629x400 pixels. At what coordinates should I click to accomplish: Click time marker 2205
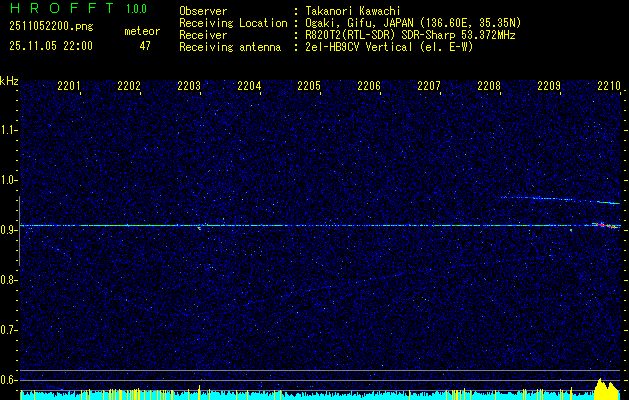click(309, 85)
